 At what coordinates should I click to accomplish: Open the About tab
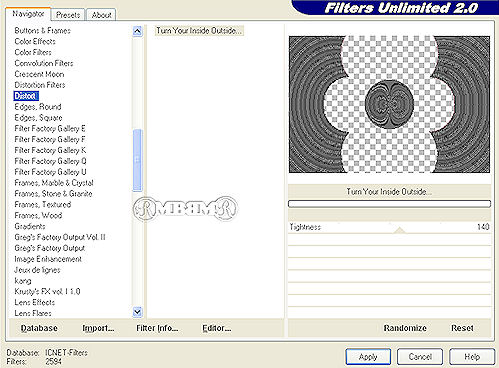[101, 15]
